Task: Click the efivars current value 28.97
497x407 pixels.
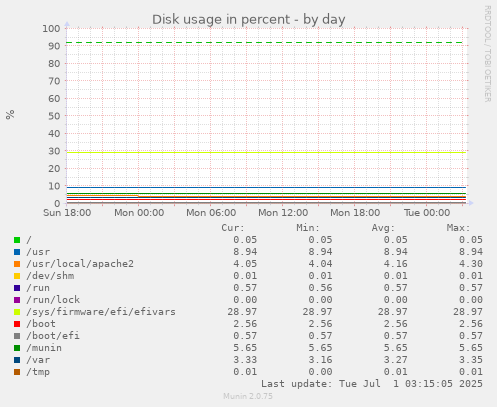Action: tap(242, 312)
